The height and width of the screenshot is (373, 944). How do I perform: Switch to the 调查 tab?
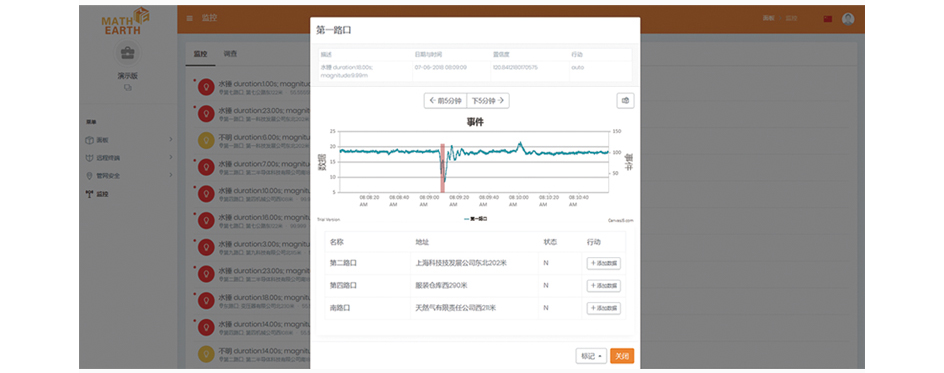(230, 54)
